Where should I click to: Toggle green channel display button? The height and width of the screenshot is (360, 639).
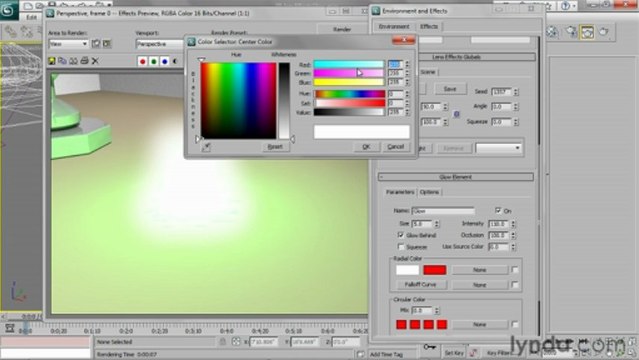154,62
